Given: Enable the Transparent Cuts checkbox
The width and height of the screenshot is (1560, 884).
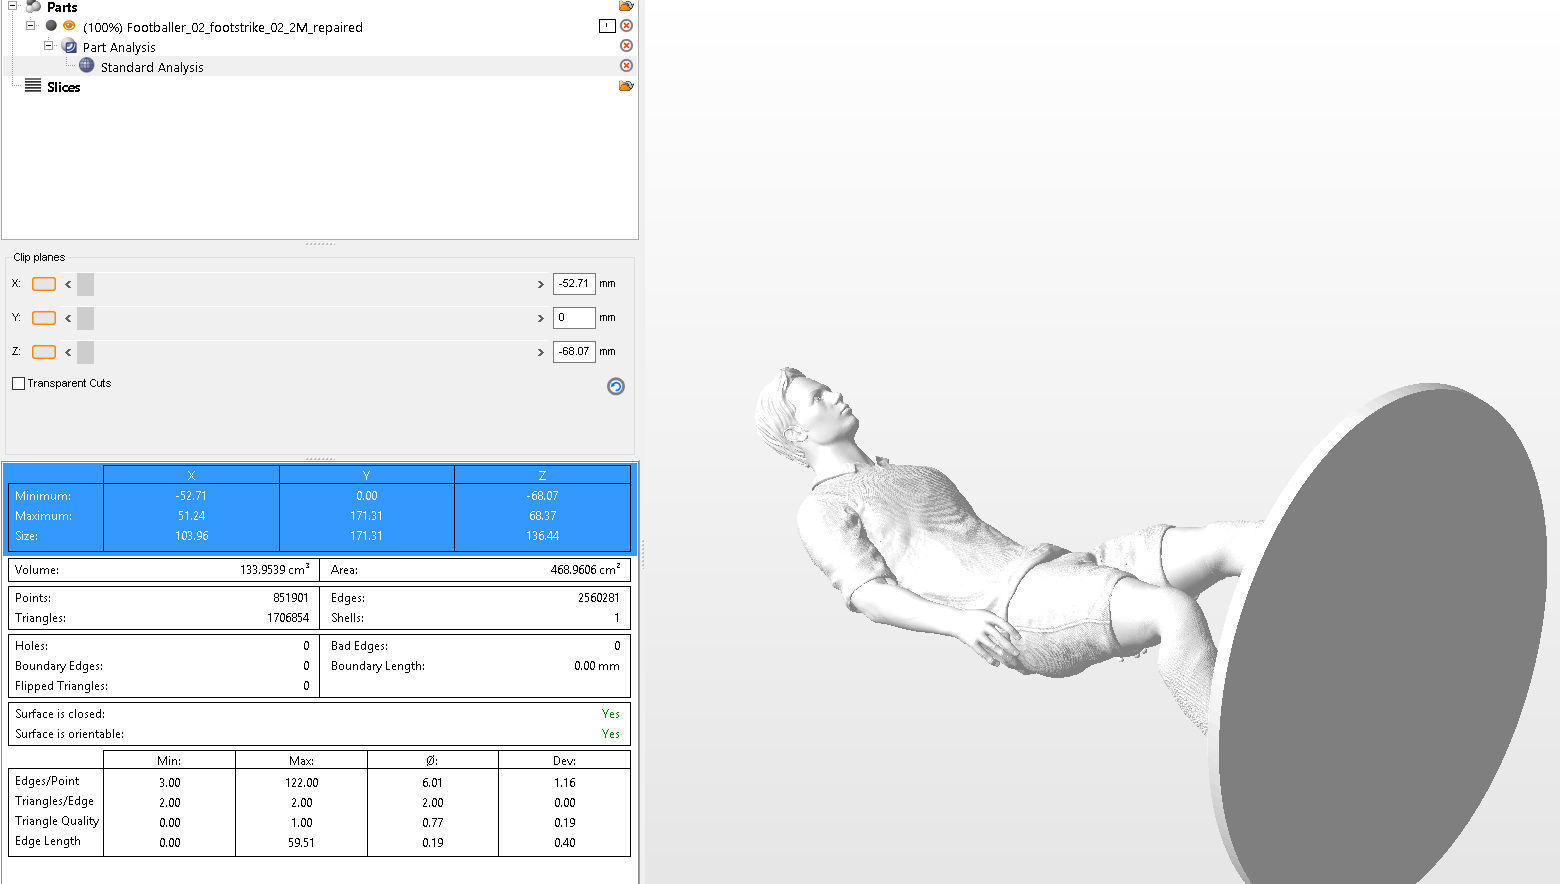Looking at the screenshot, I should [18, 384].
